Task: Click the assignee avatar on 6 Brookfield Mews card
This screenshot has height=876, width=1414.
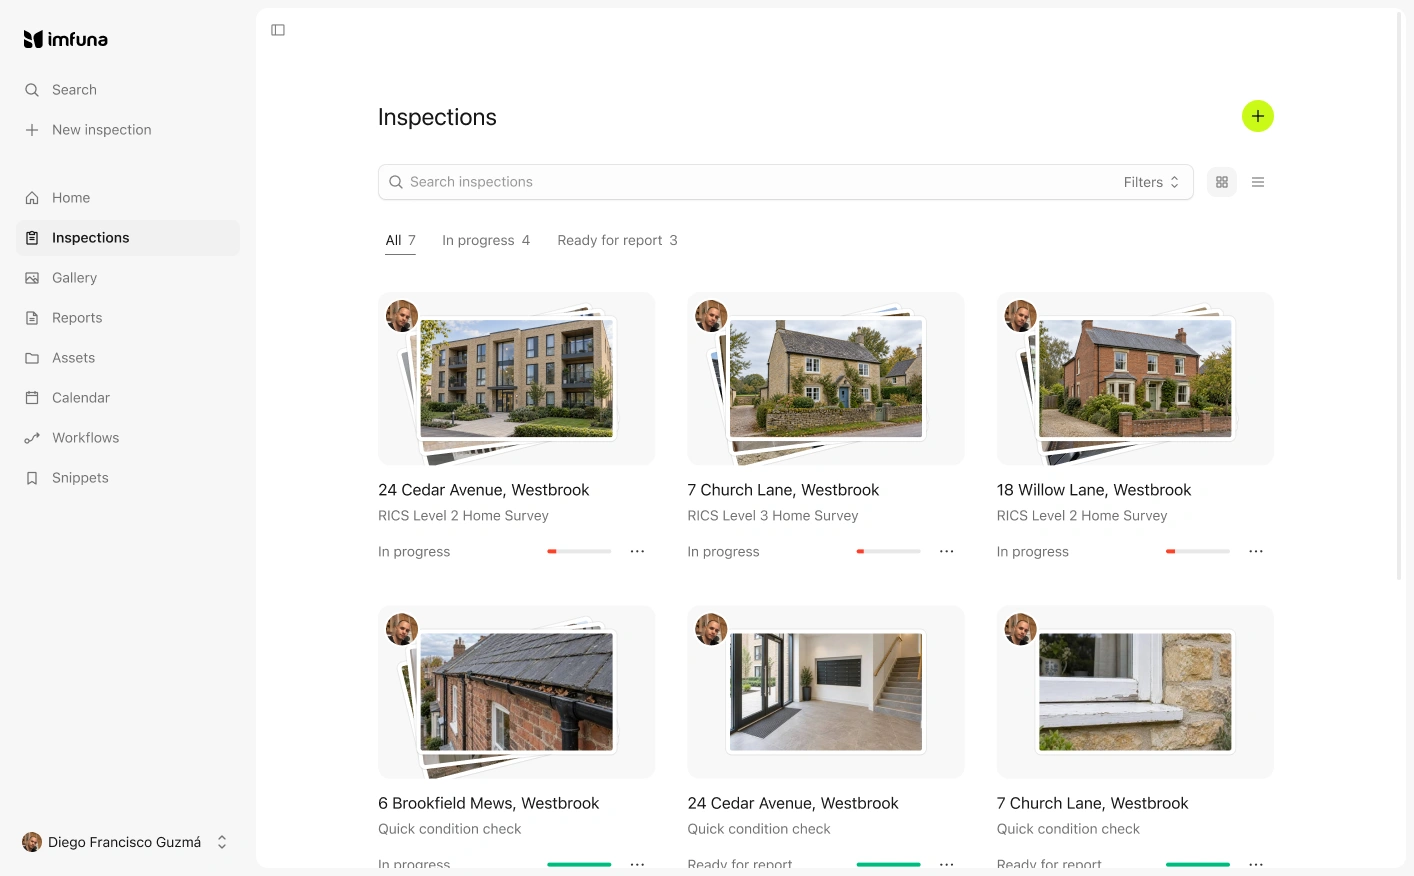Action: click(402, 629)
